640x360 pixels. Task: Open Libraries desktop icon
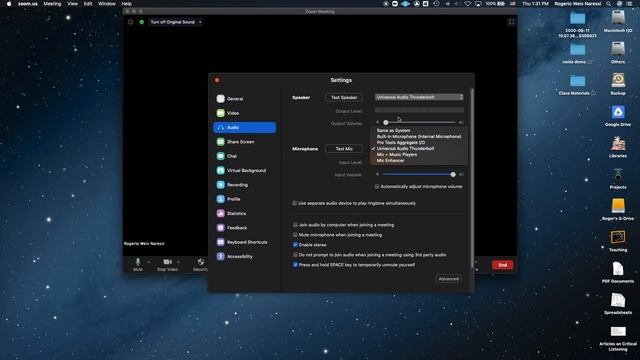[618, 147]
